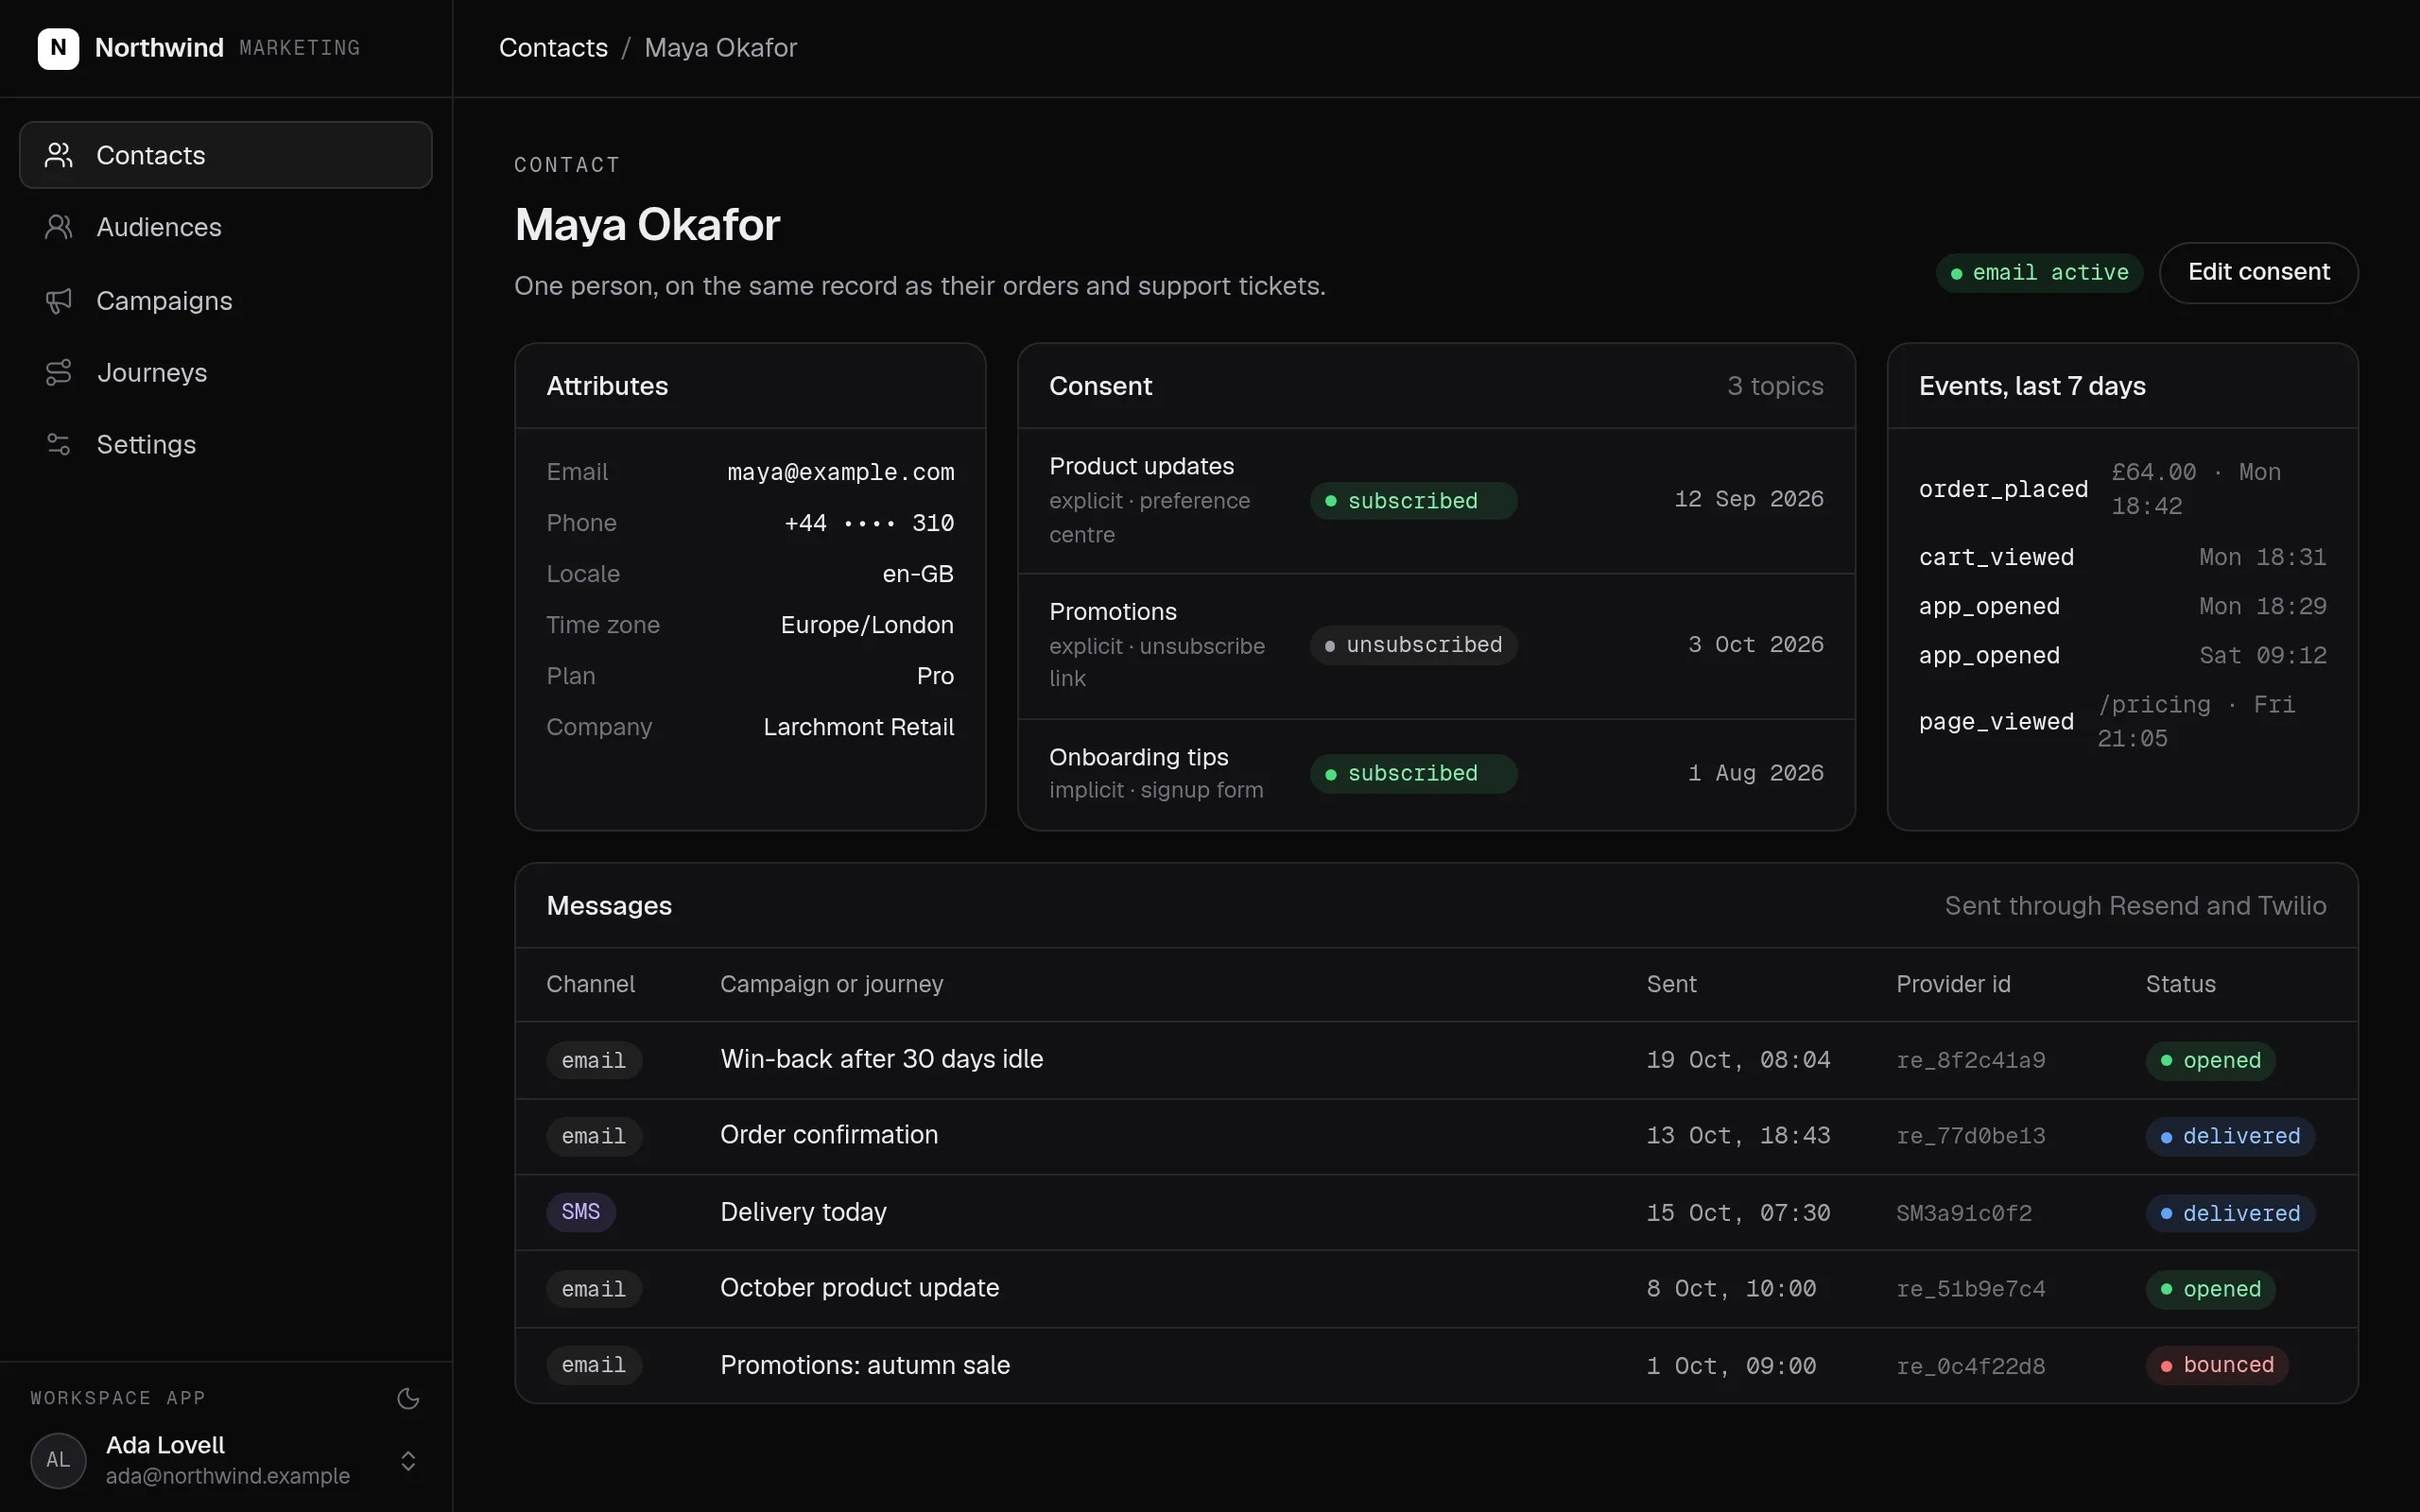The width and height of the screenshot is (2420, 1512).
Task: Click the maya@example.com email value
Action: [x=840, y=472]
